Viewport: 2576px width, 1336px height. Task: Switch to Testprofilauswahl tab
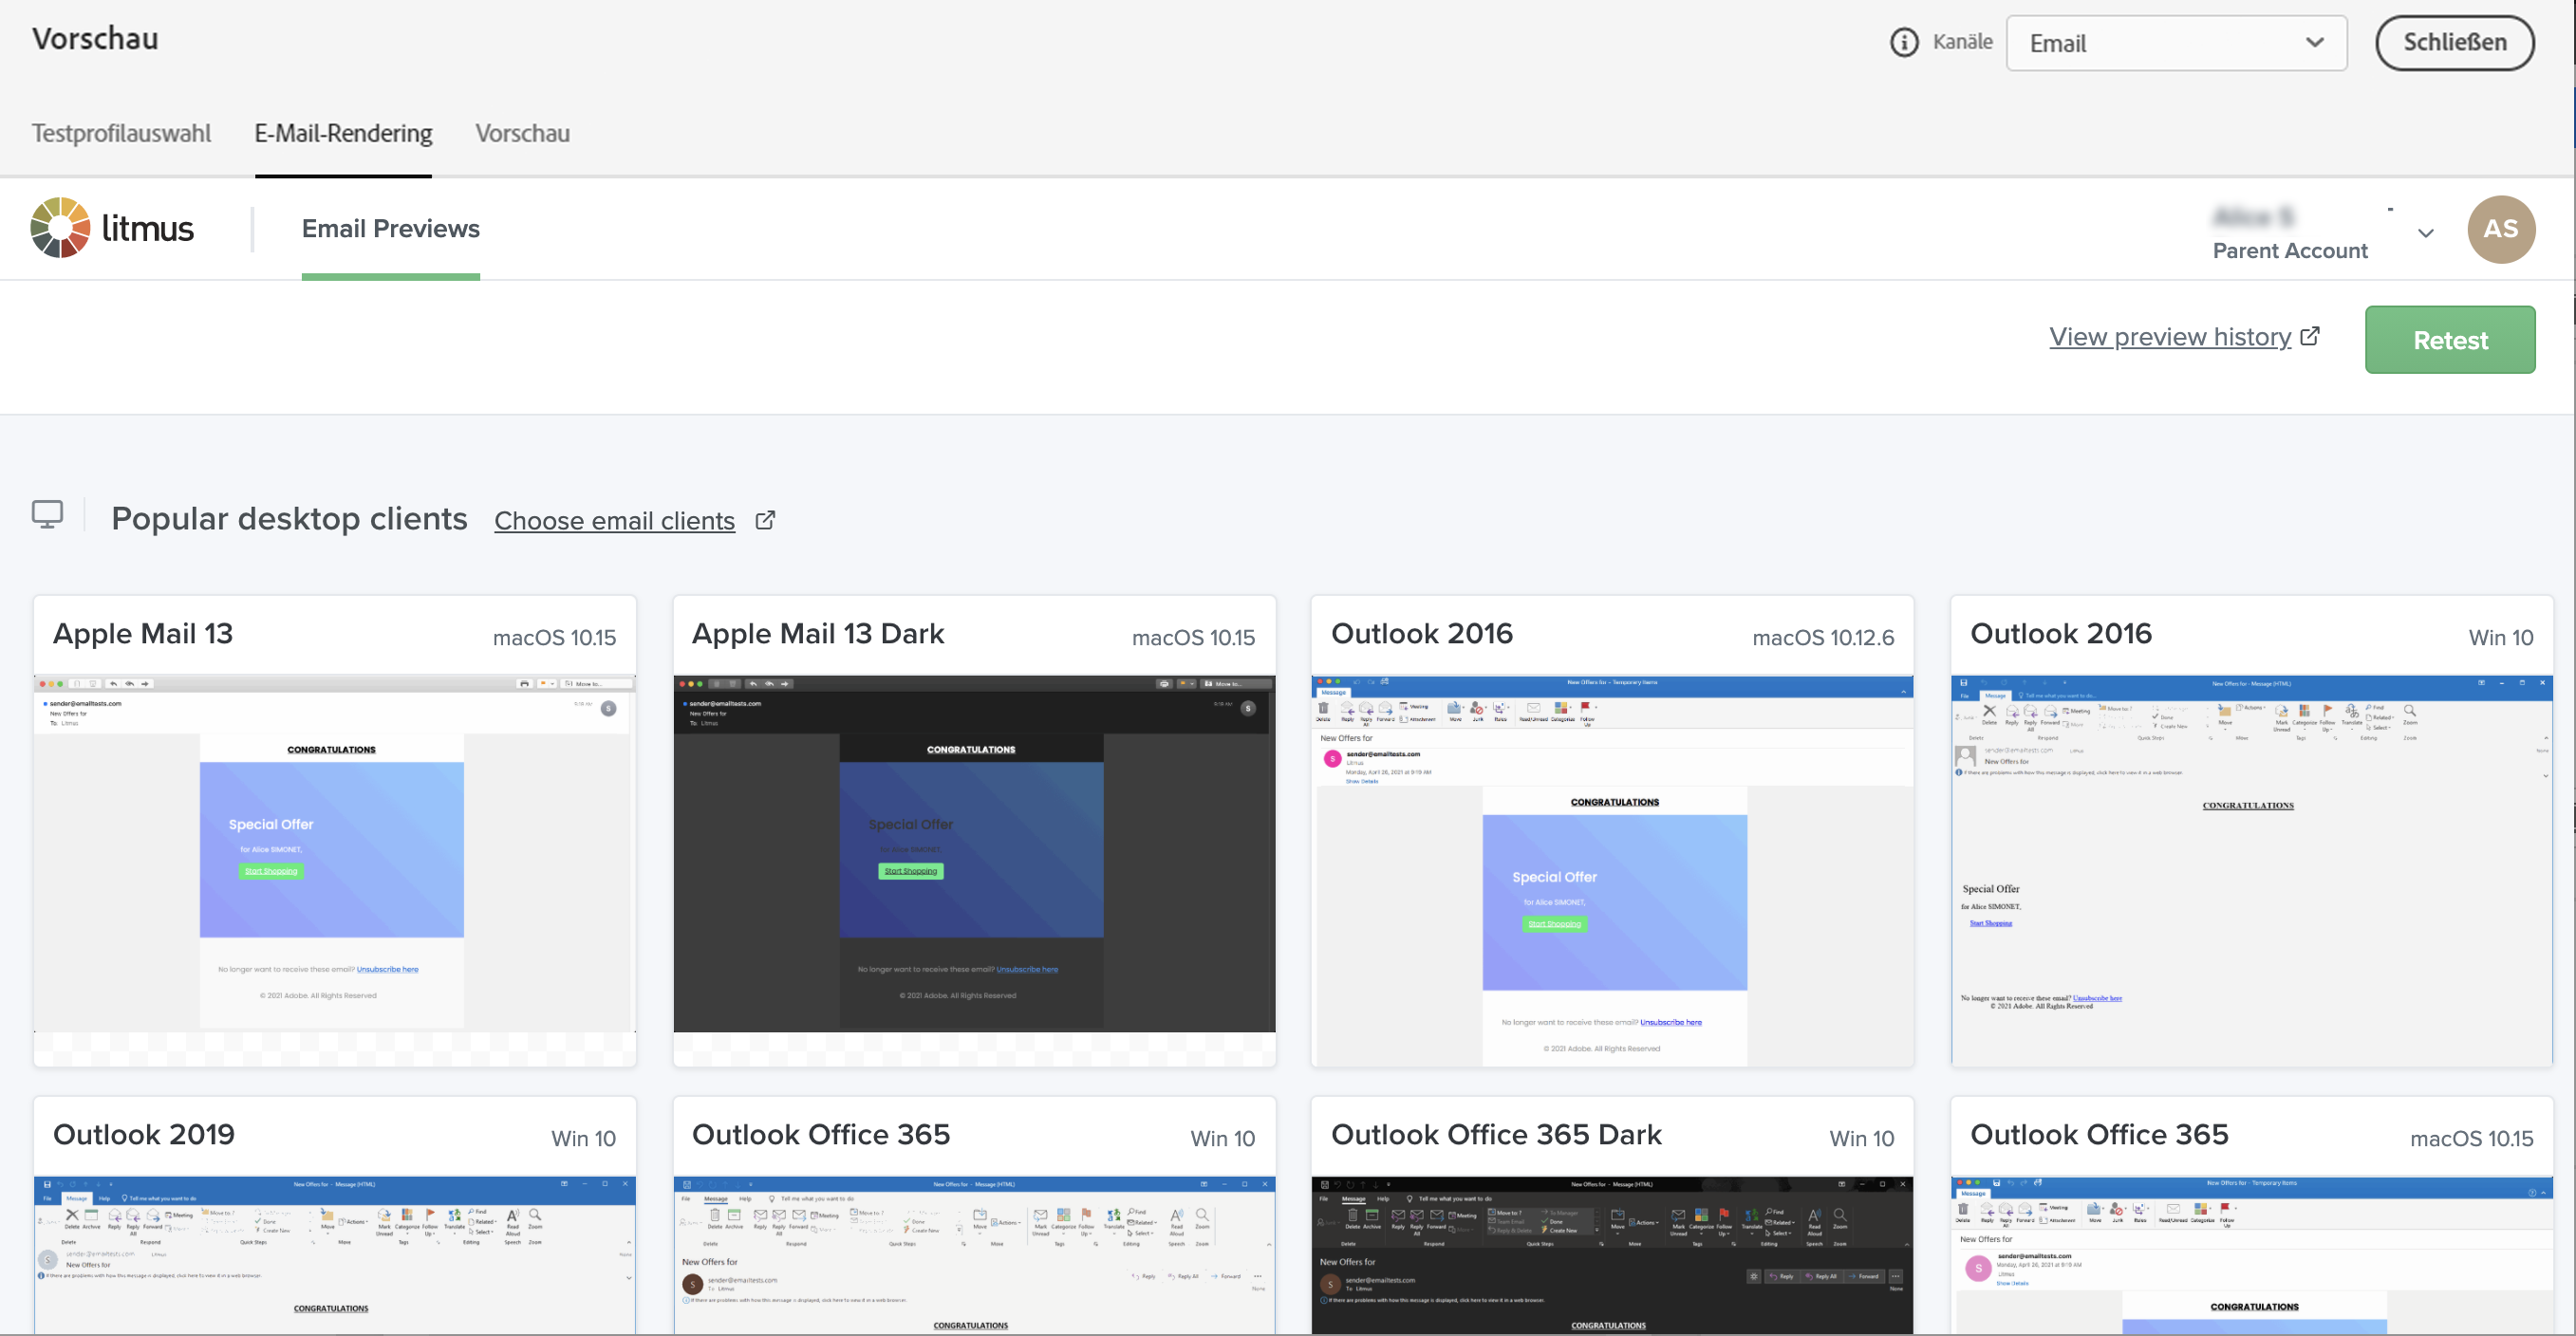tap(121, 133)
